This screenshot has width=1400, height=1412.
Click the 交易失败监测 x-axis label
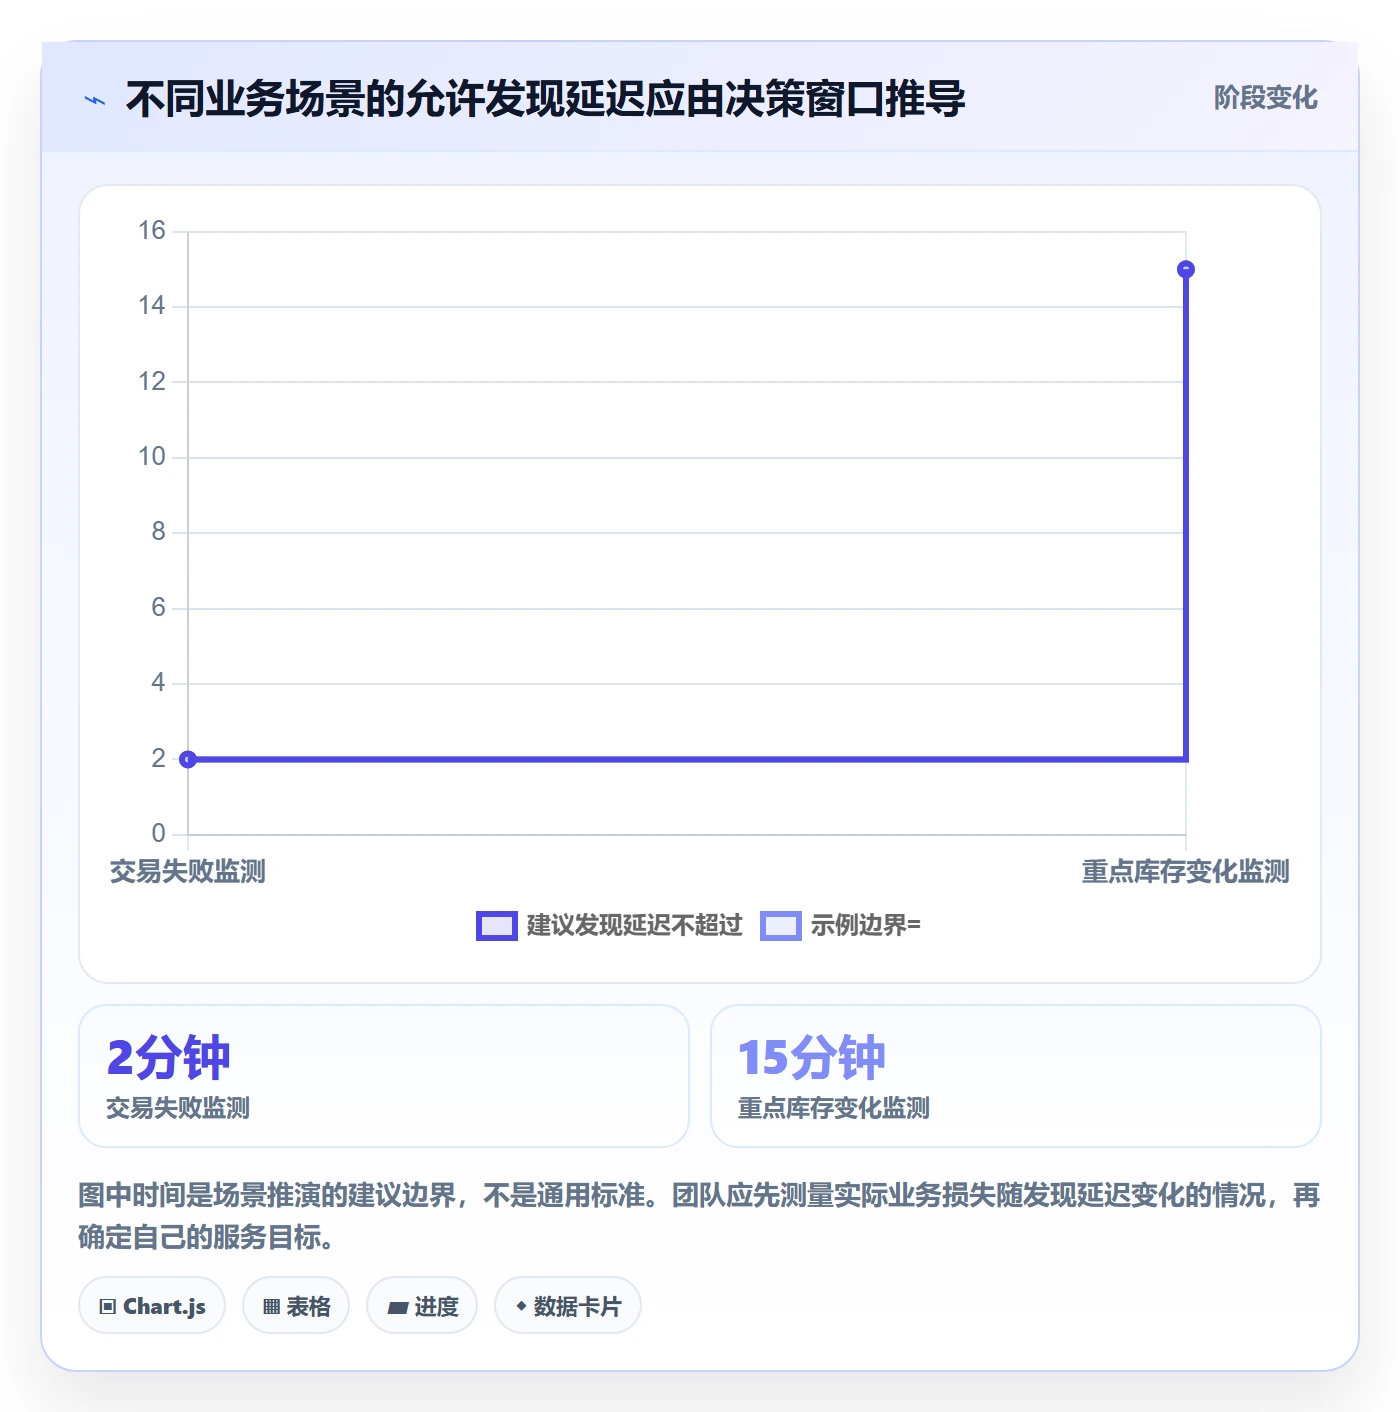click(x=188, y=872)
